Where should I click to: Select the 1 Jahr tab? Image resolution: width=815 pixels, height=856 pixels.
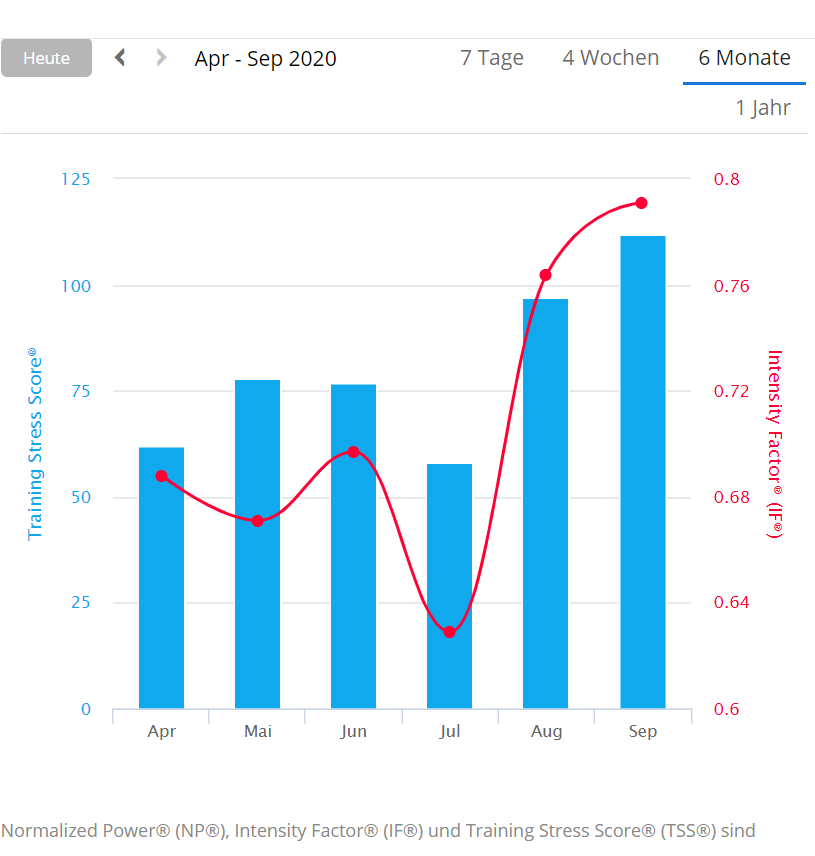(763, 108)
